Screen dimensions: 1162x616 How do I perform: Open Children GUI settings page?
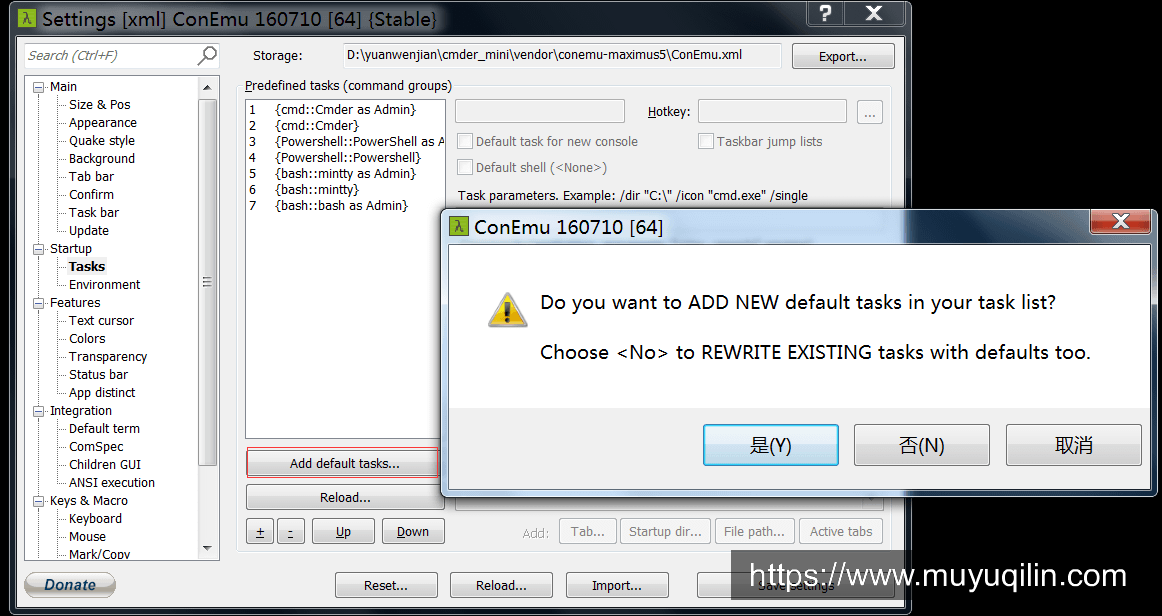(x=104, y=465)
